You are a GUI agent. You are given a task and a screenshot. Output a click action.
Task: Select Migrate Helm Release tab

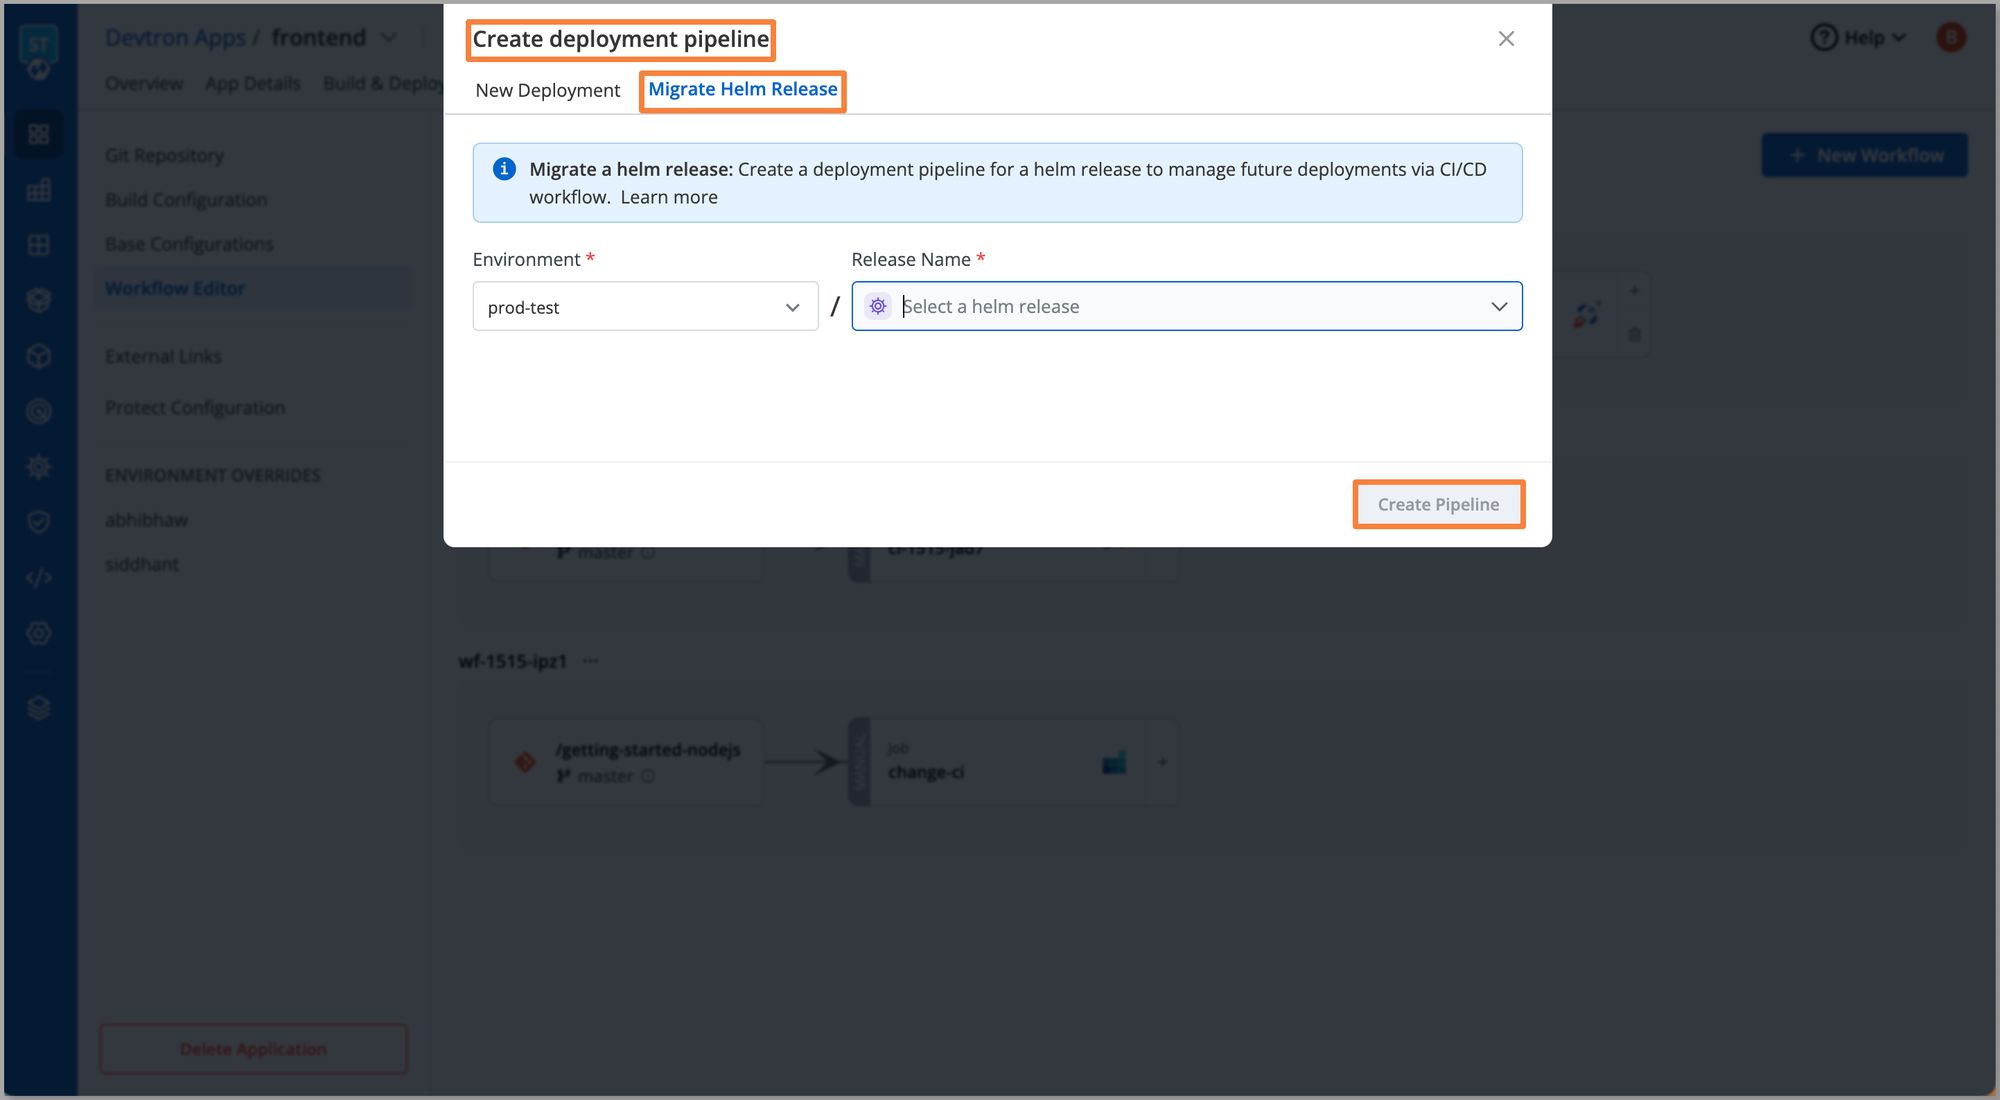tap(742, 88)
